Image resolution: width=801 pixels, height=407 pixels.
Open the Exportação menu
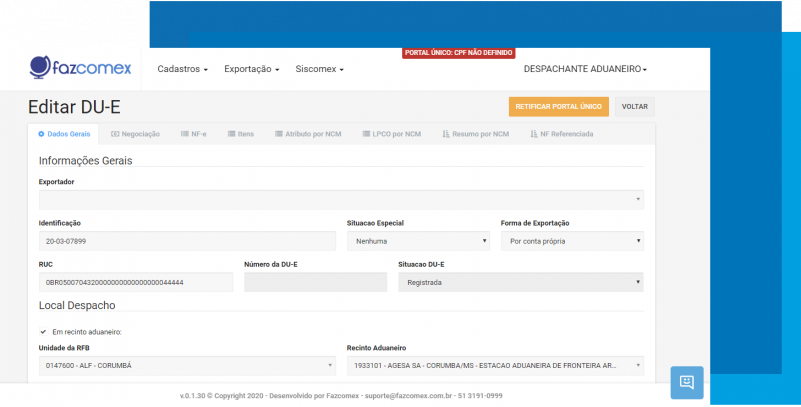tap(251, 70)
